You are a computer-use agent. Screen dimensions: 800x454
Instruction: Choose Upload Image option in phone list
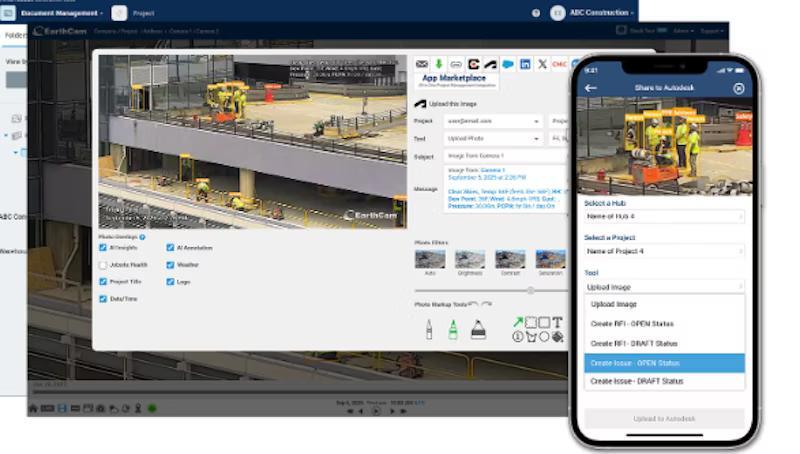pyautogui.click(x=664, y=305)
